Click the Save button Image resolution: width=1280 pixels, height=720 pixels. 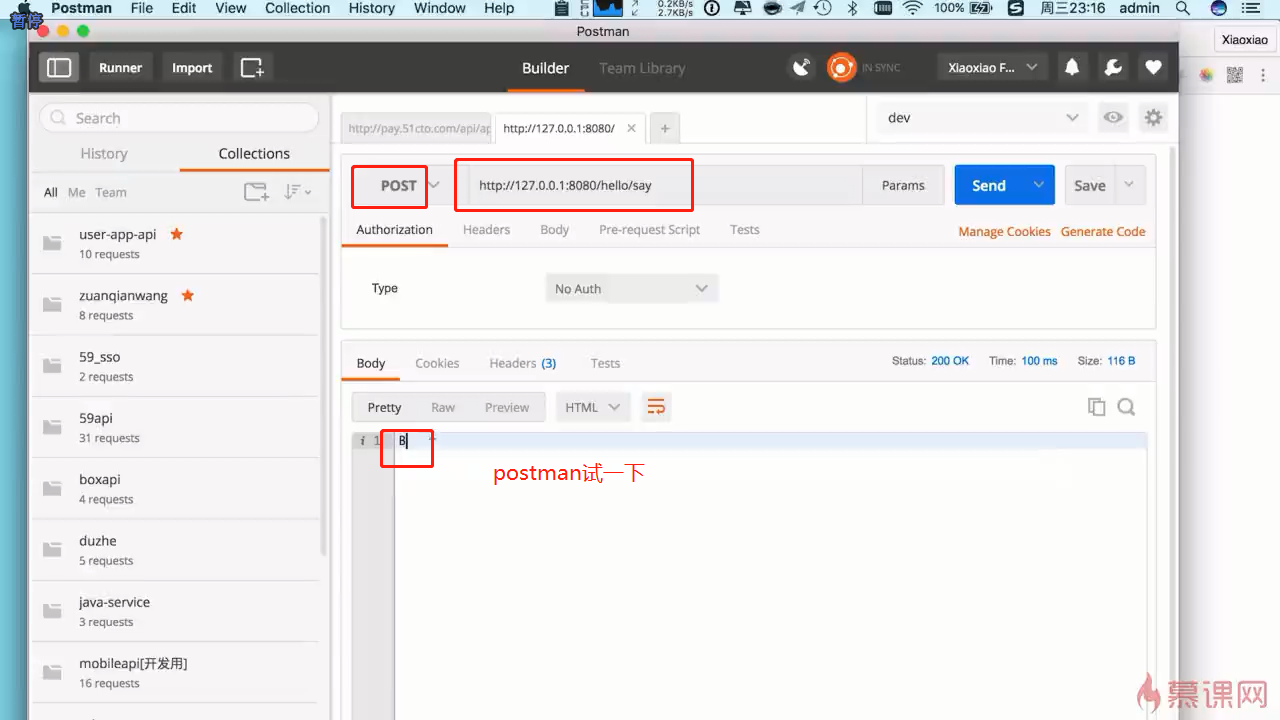point(1090,185)
